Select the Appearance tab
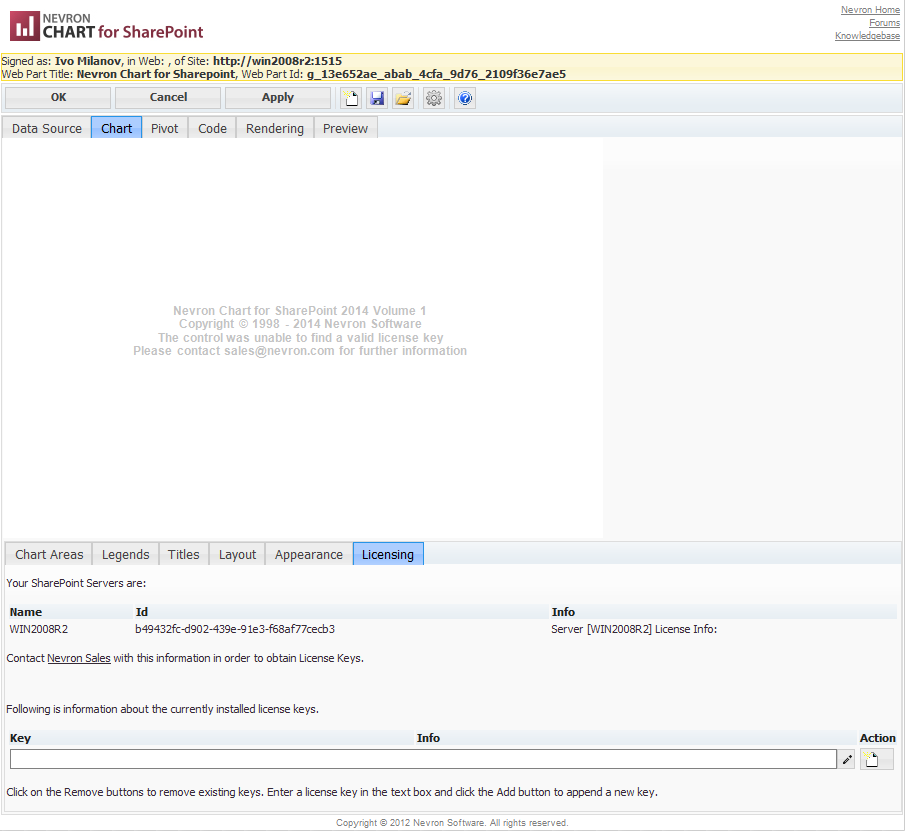The height and width of the screenshot is (831, 905). [x=309, y=554]
